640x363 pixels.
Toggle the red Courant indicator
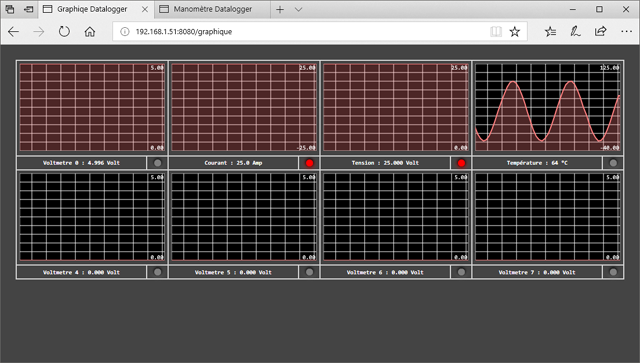click(309, 163)
